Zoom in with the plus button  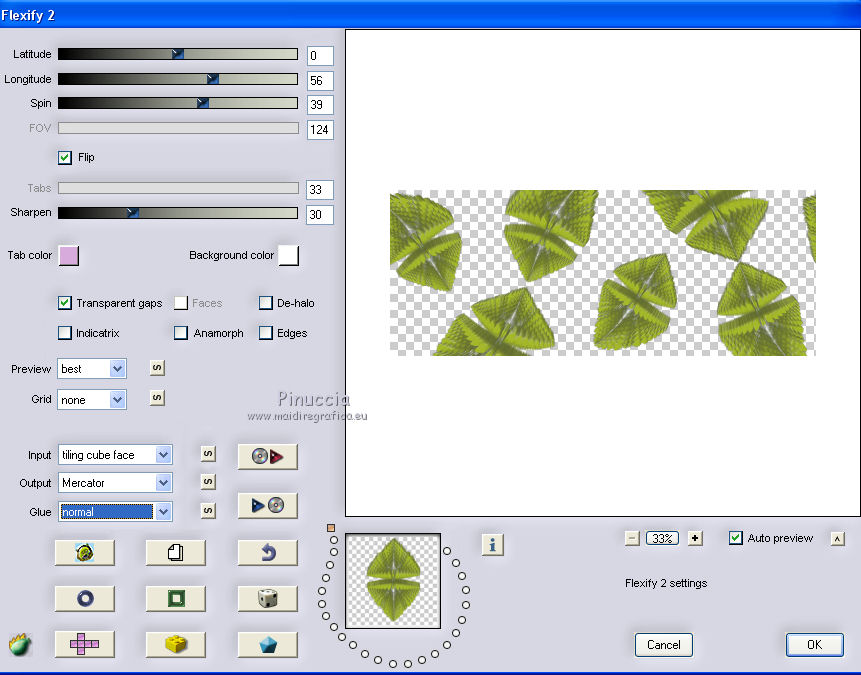click(695, 538)
